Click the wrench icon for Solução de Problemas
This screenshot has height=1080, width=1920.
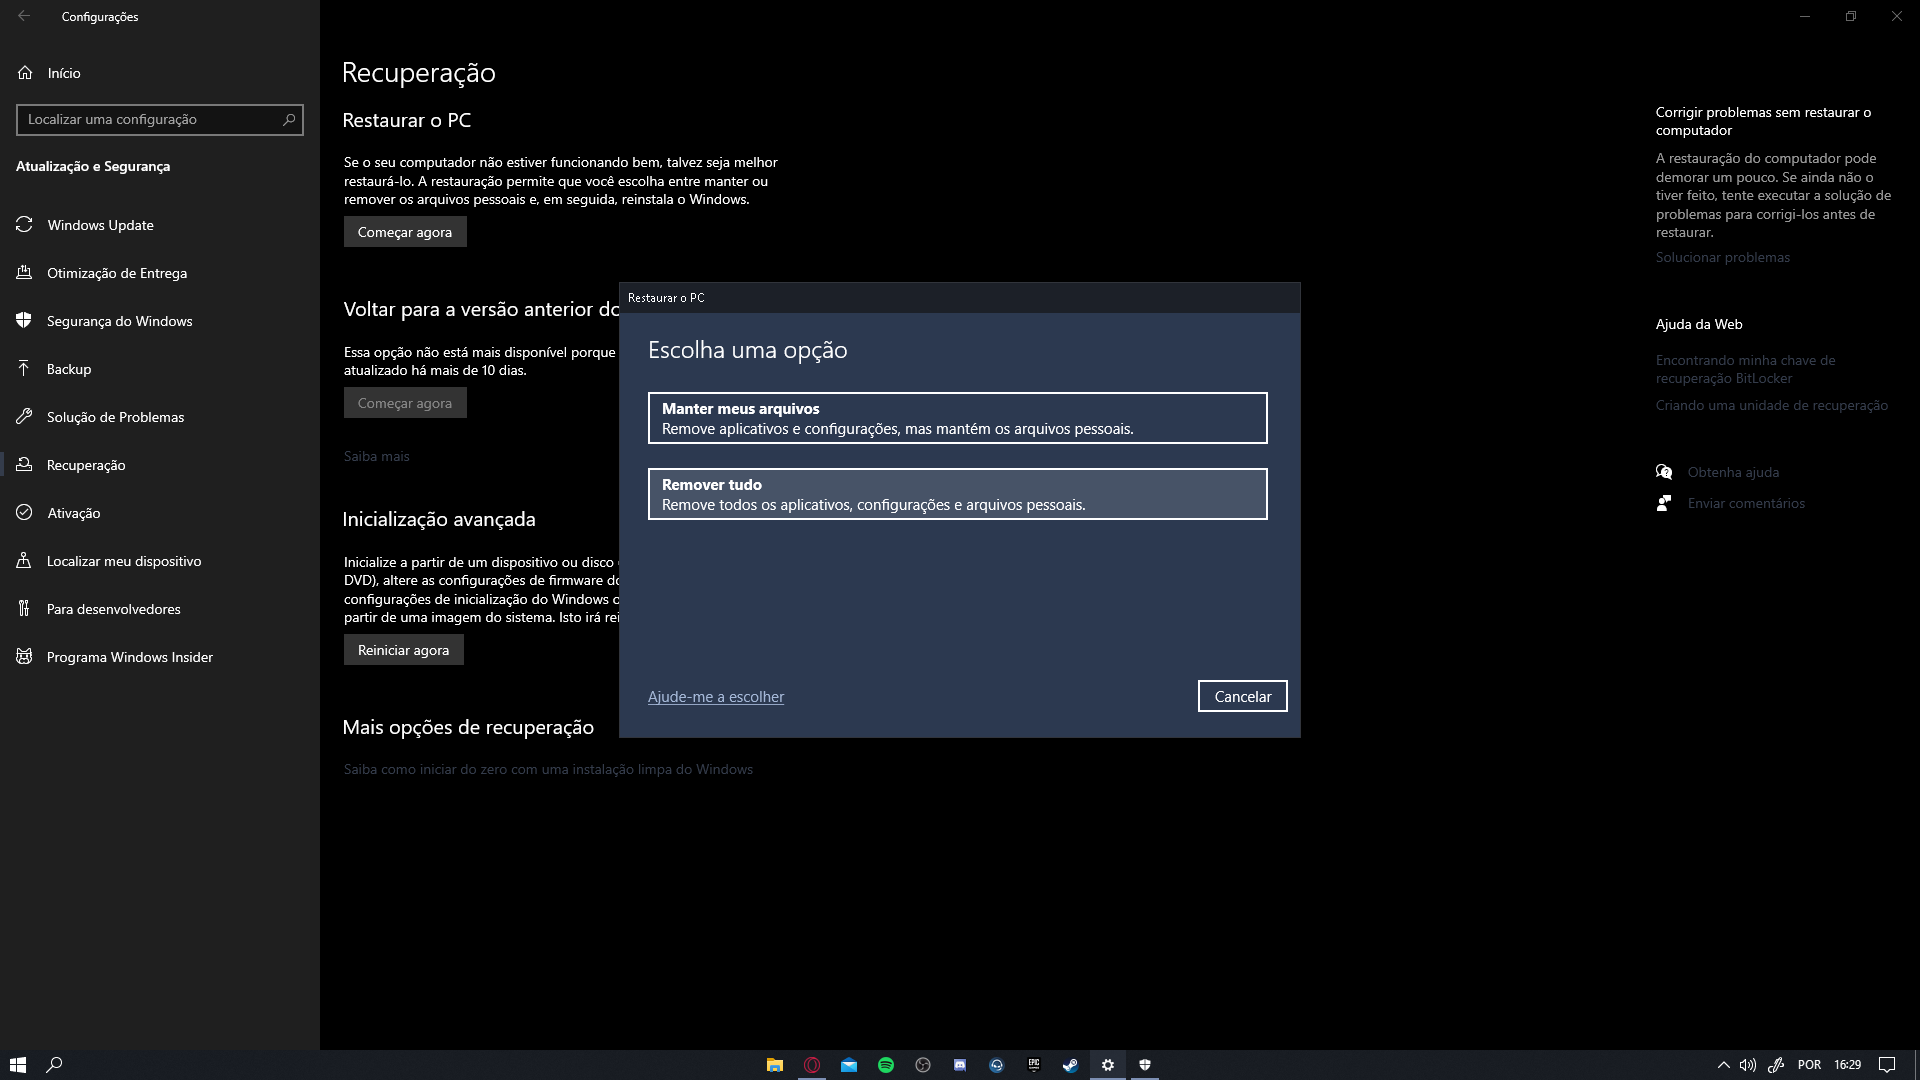tap(24, 417)
